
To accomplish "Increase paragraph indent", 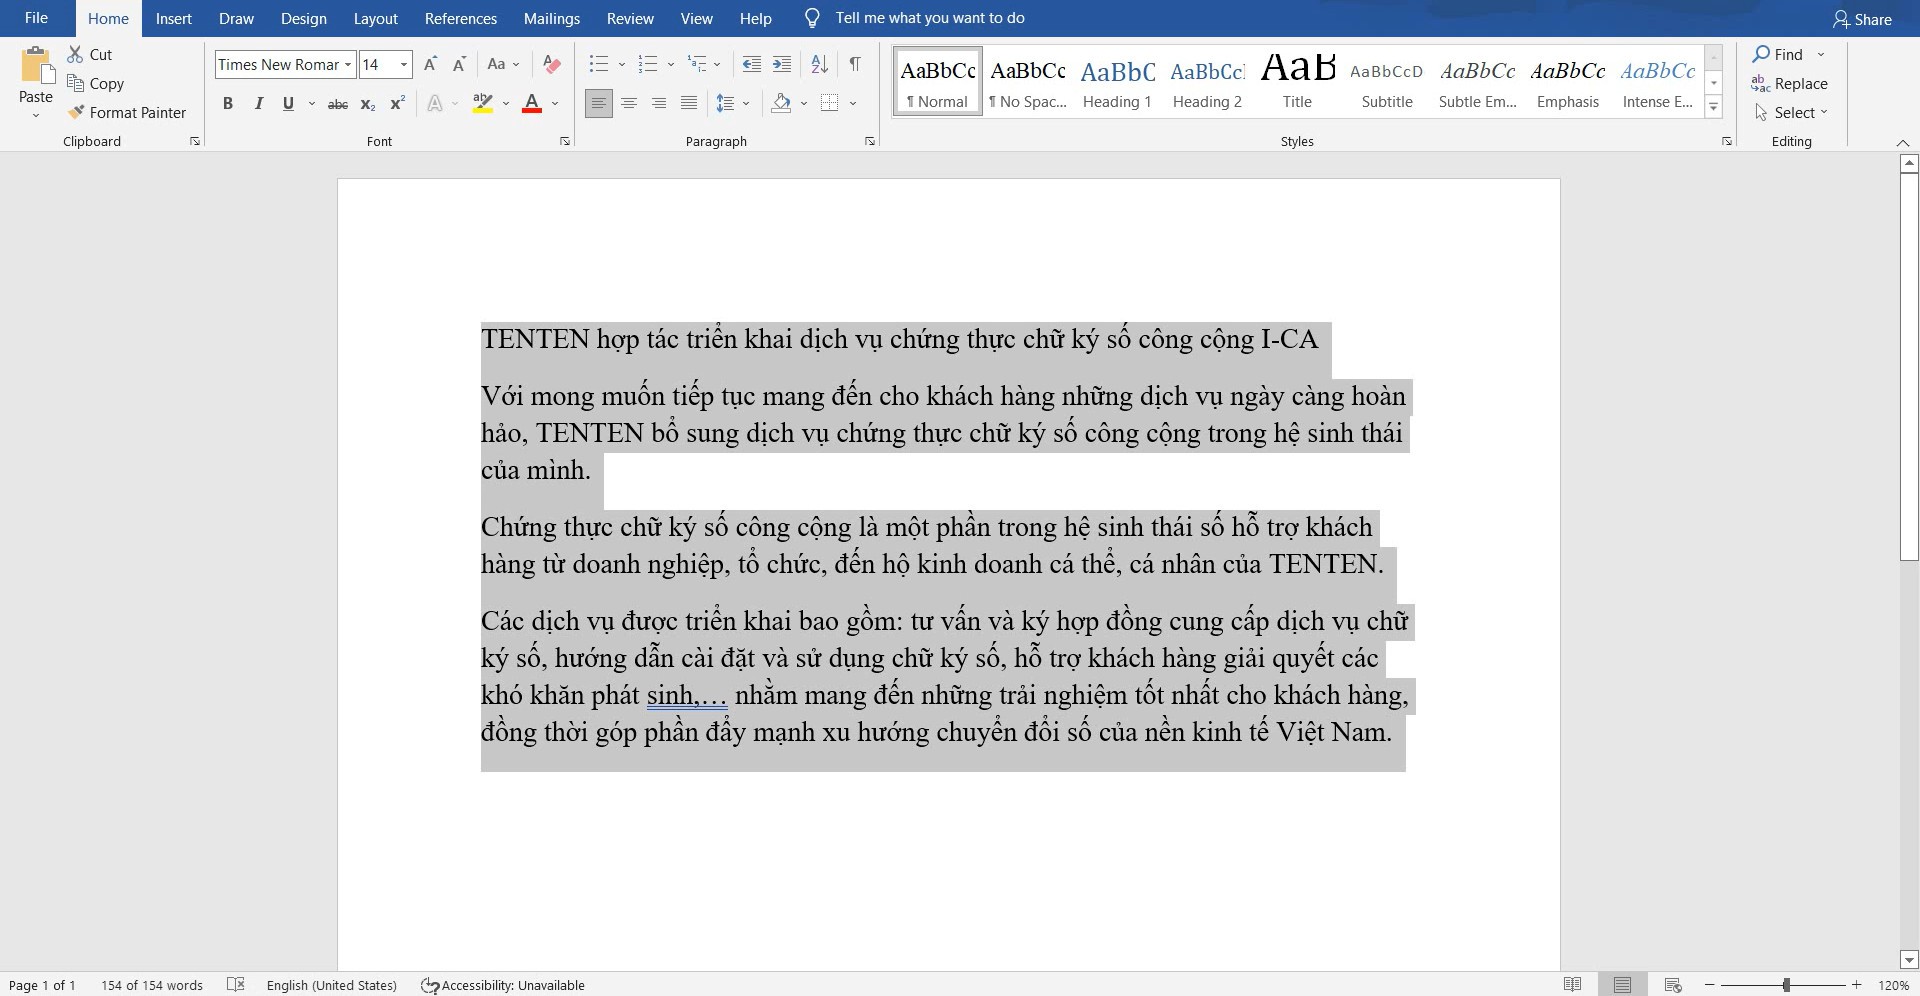I will 782,65.
